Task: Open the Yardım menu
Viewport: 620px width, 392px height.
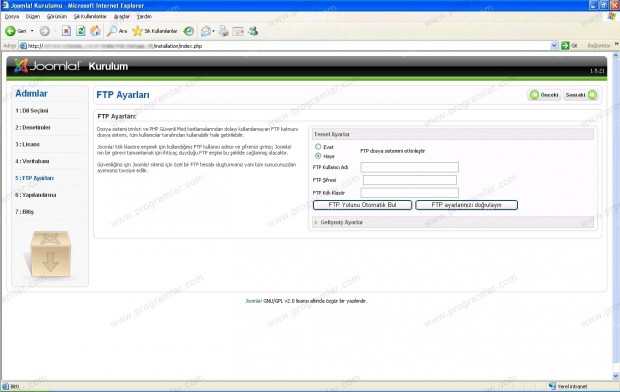Action: click(x=144, y=17)
